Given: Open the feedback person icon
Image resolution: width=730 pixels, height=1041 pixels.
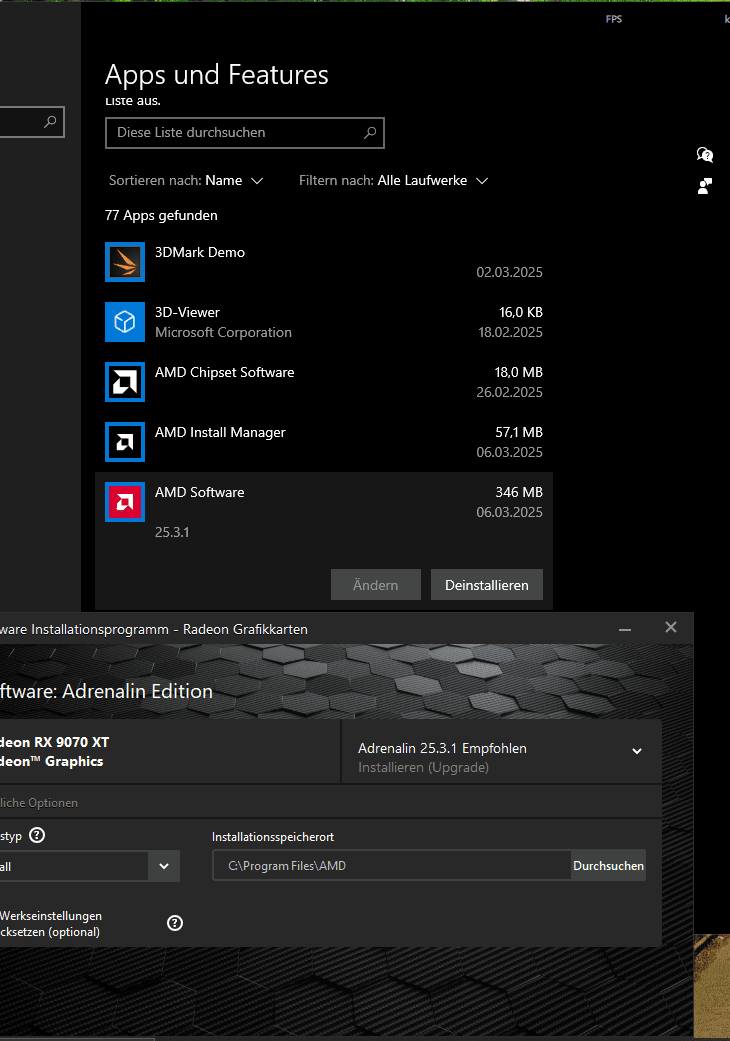Looking at the screenshot, I should (x=705, y=186).
